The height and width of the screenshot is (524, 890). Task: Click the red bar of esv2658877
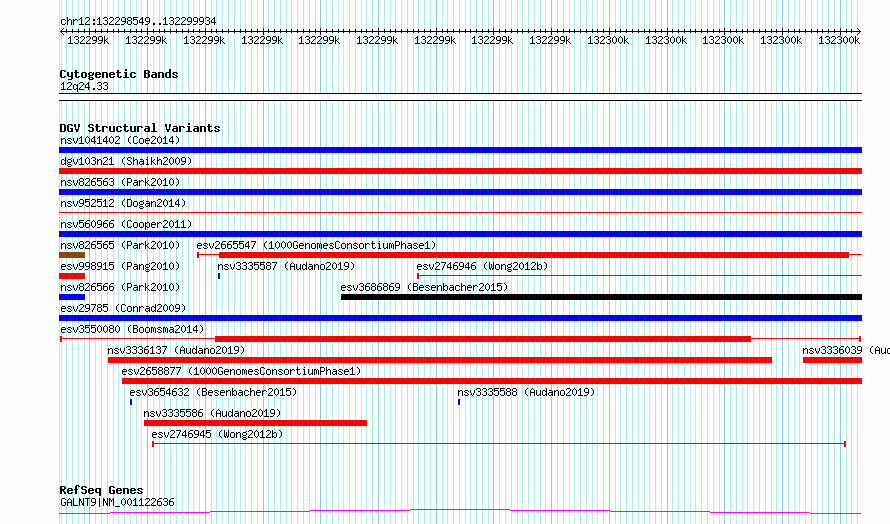492,381
